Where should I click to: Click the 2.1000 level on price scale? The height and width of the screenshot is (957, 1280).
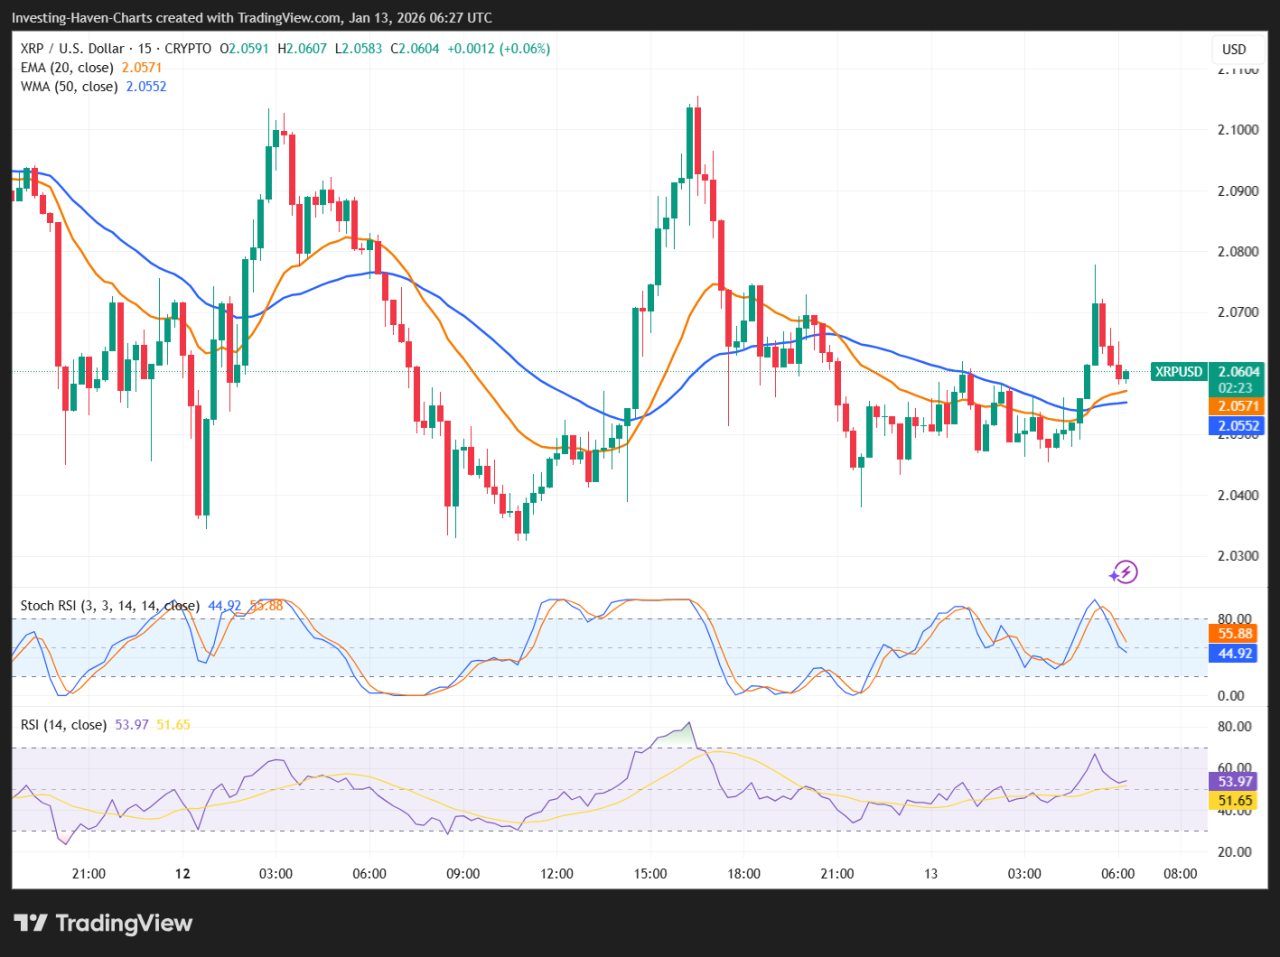1237,130
